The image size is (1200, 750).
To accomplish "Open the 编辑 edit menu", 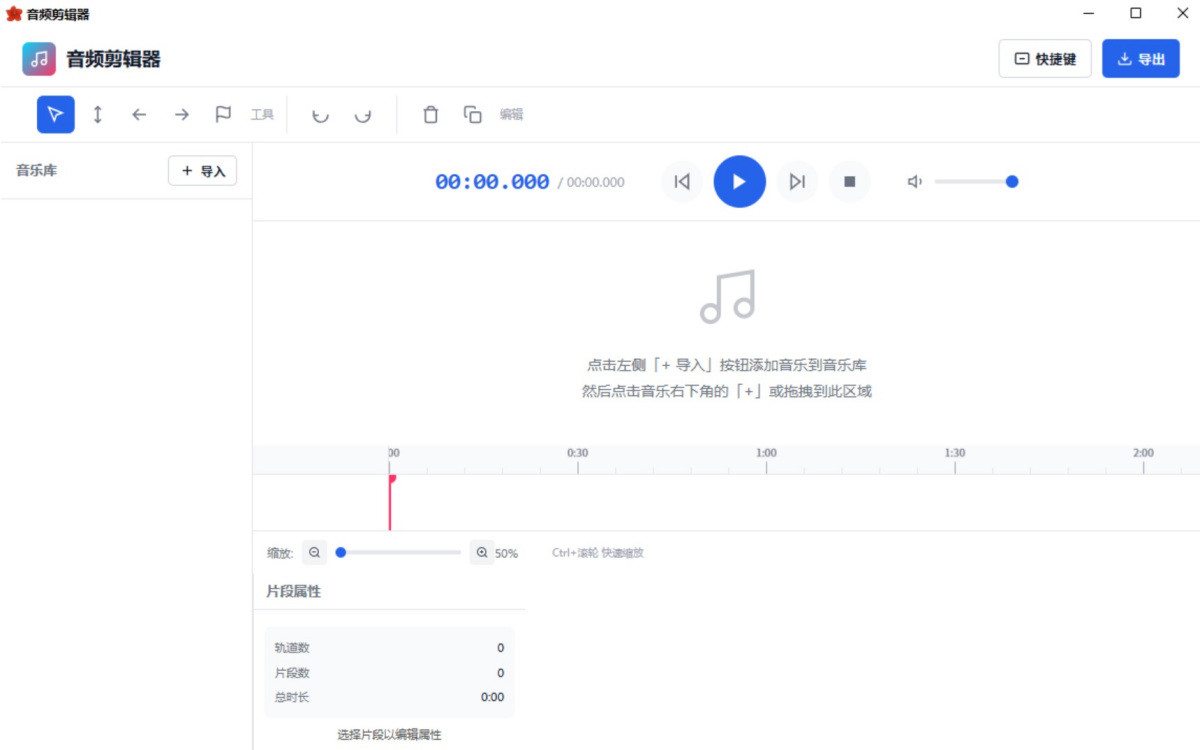I will pos(513,114).
